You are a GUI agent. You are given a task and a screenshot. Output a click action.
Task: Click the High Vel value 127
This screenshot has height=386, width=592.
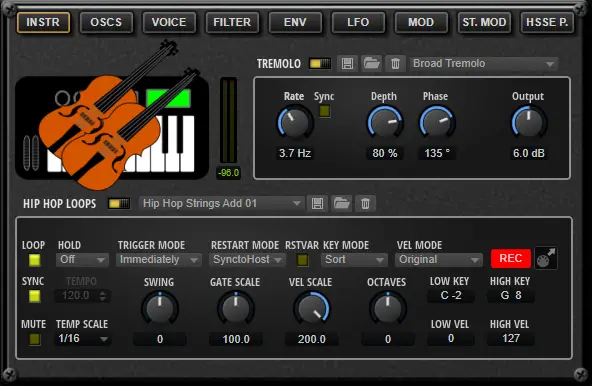[x=510, y=338]
